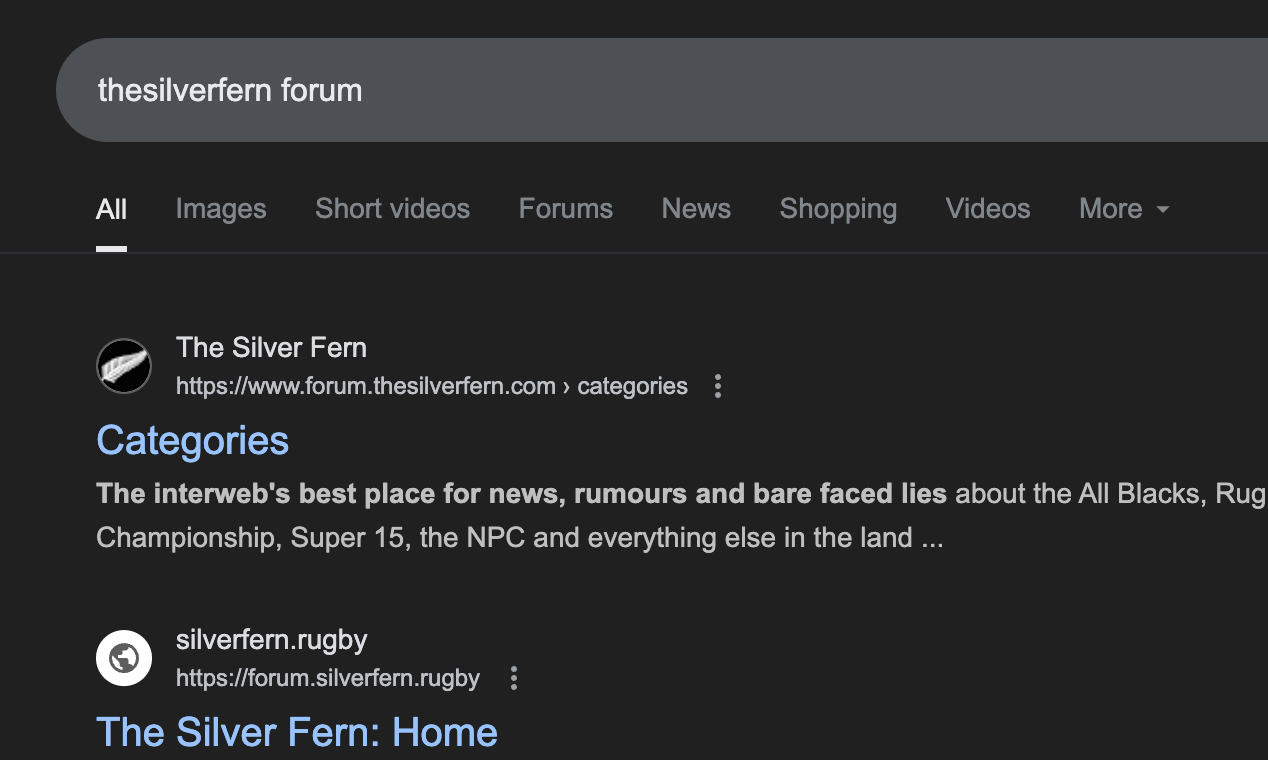
Task: Open three-dot menu for thesilverfern.com result
Action: click(718, 386)
